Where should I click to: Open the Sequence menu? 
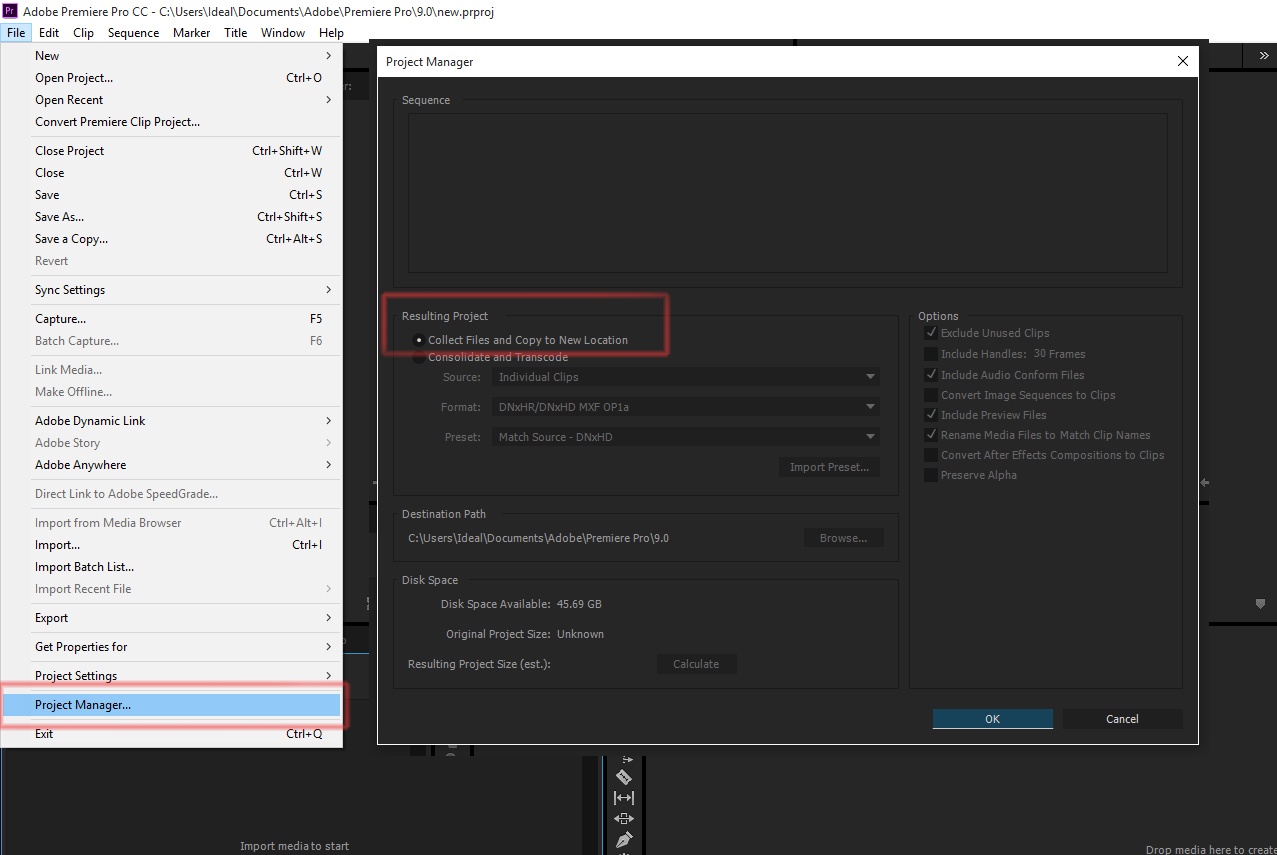coord(133,33)
